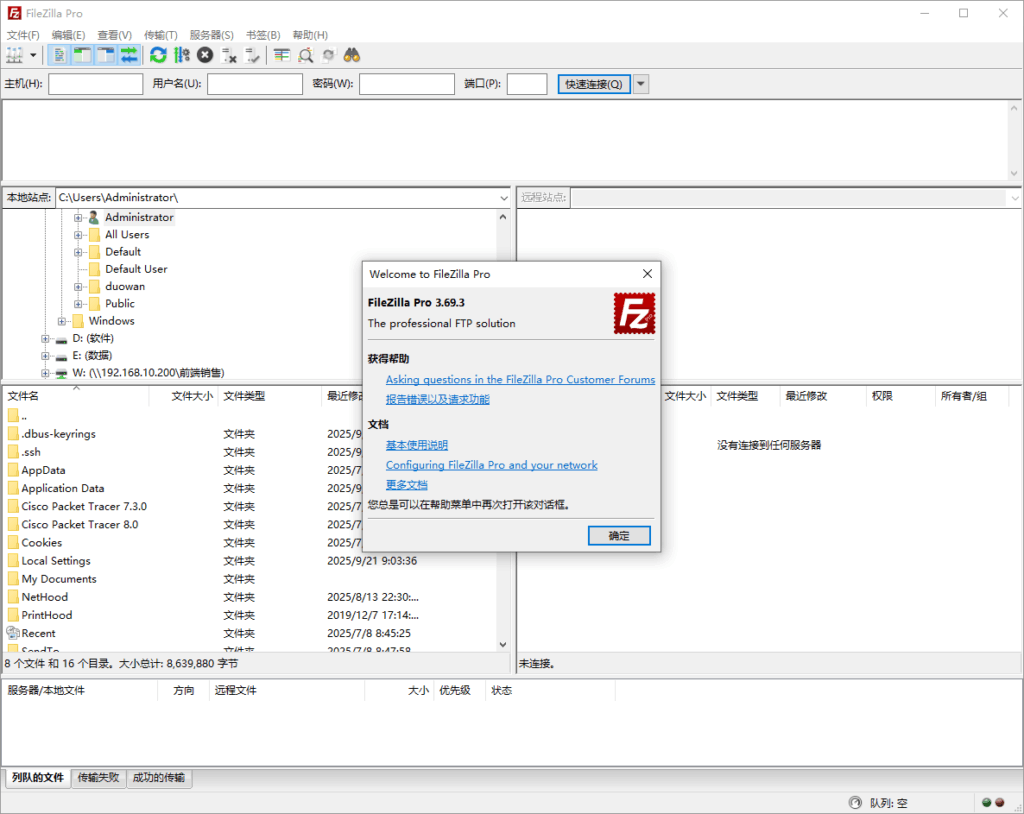Click the 确定 button in the welcome dialog
Viewport: 1024px width, 814px height.
click(619, 535)
